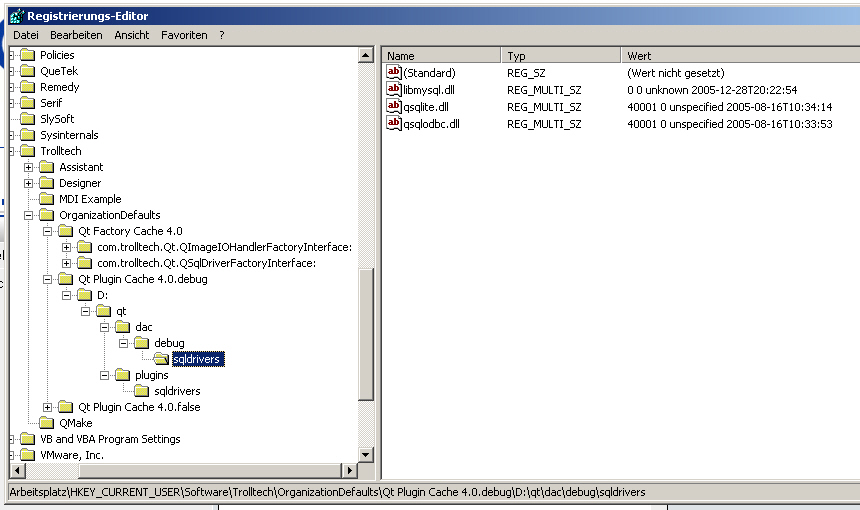Click the SlySoft folder icon
This screenshot has width=860, height=510.
pos(27,118)
